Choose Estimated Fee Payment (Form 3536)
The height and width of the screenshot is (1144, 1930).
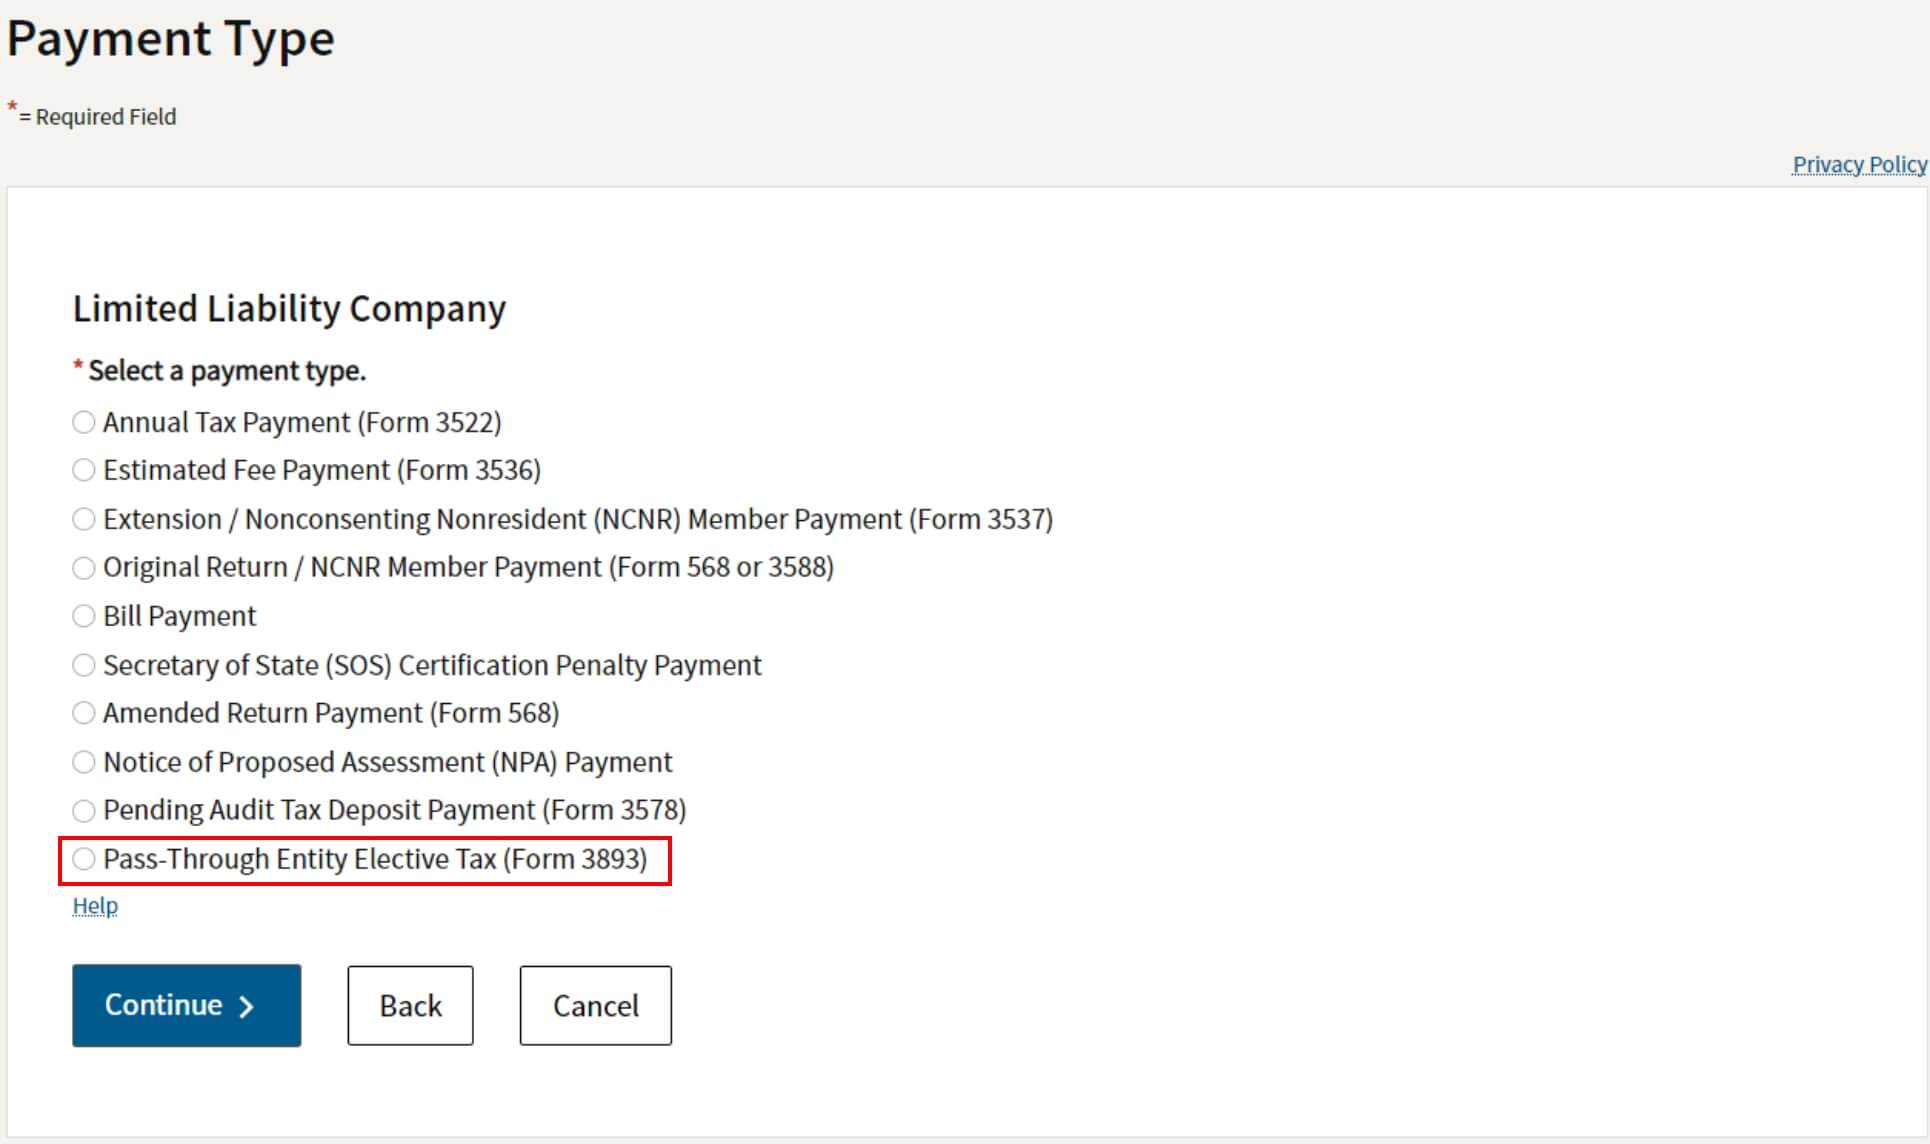84,470
